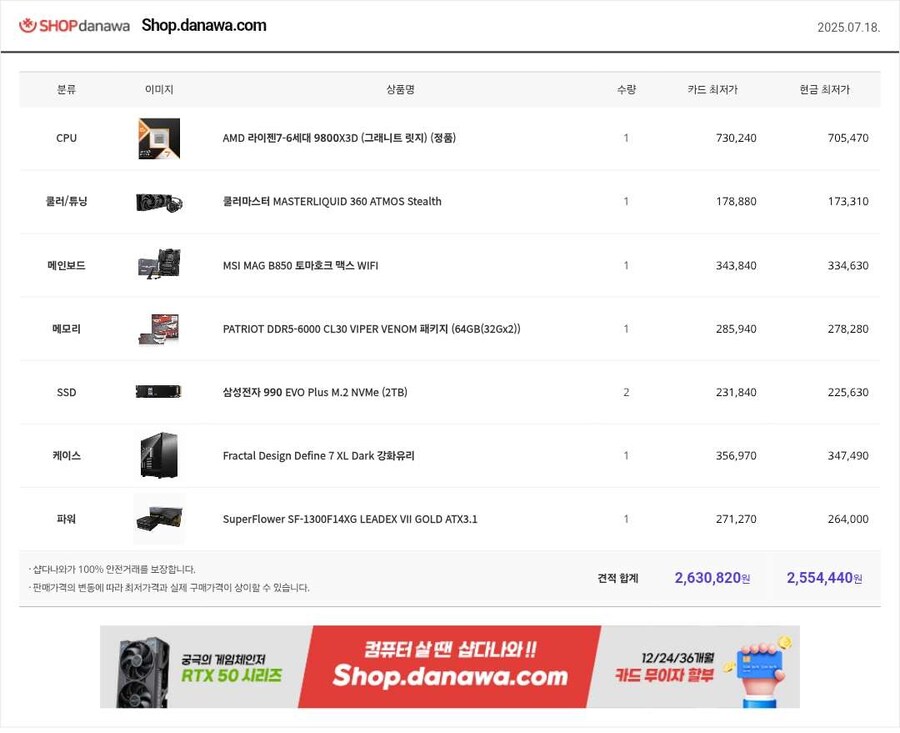Click the 카드 무이자 할부 credit card illustration
The width and height of the screenshot is (900, 733).
[x=757, y=669]
